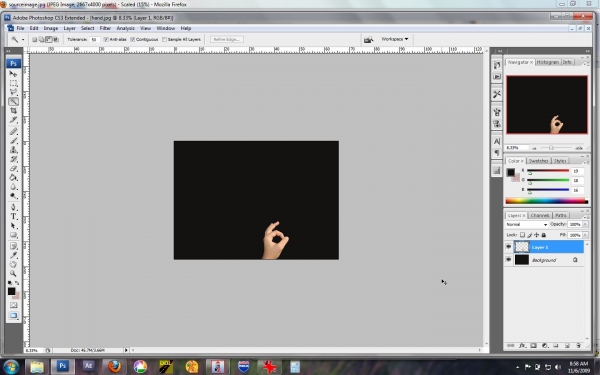This screenshot has height=375, width=600.
Task: Toggle Quick Mask mode in toolbox
Action: (13, 305)
